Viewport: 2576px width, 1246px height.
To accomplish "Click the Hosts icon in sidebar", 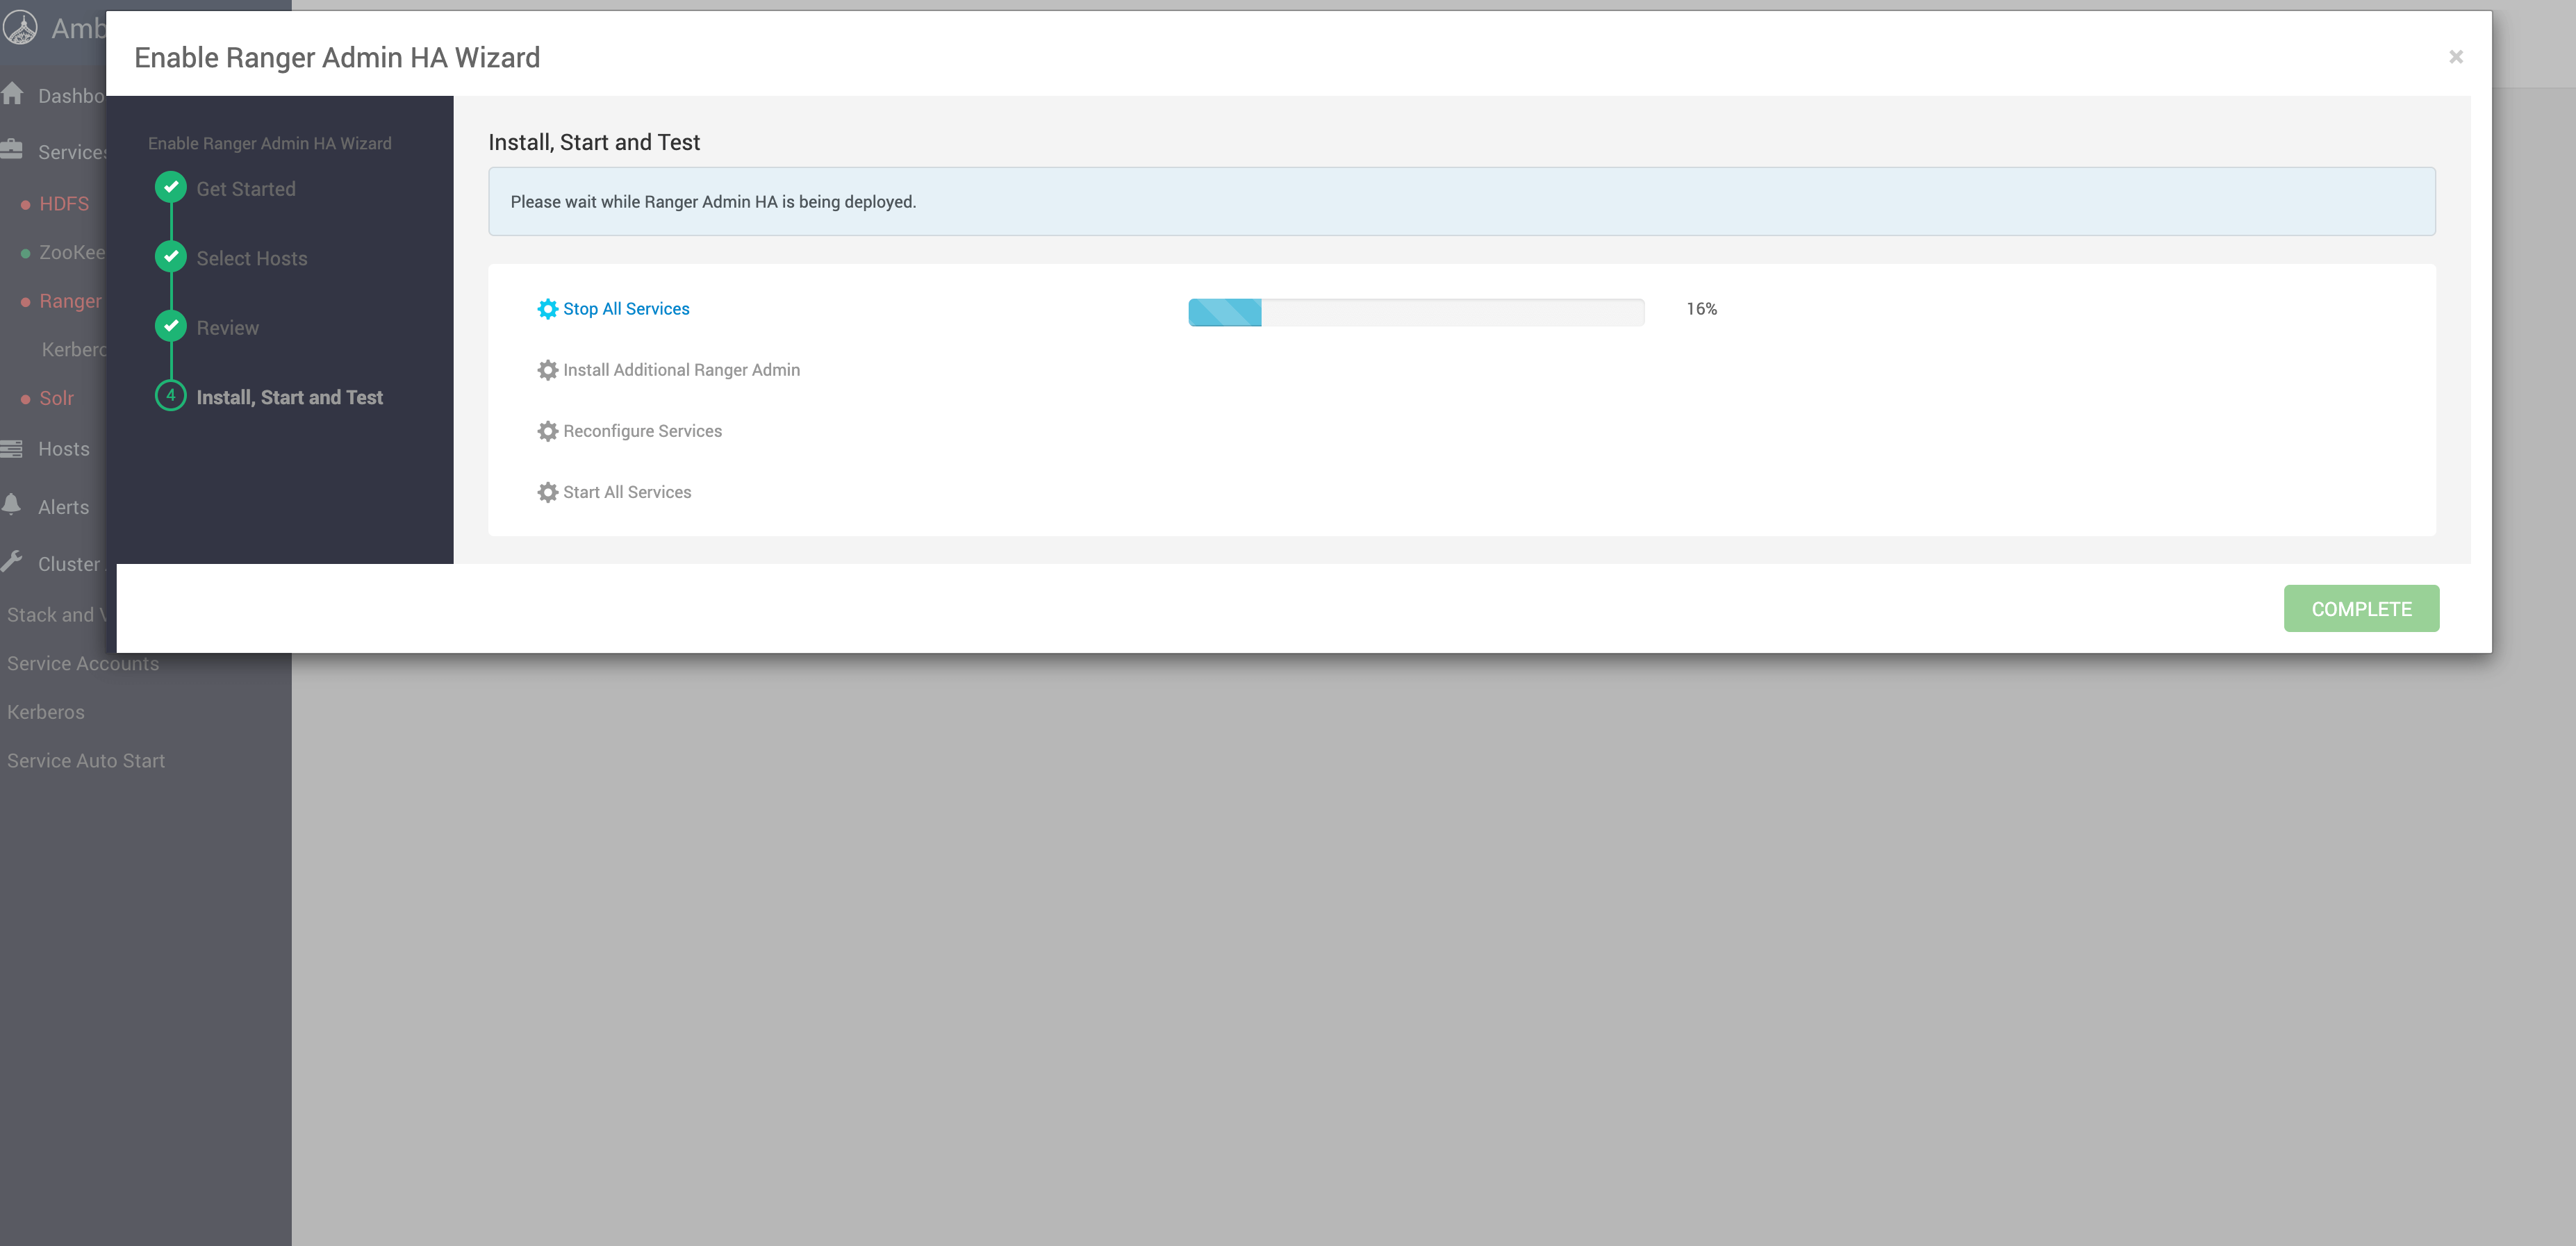I will point(12,449).
